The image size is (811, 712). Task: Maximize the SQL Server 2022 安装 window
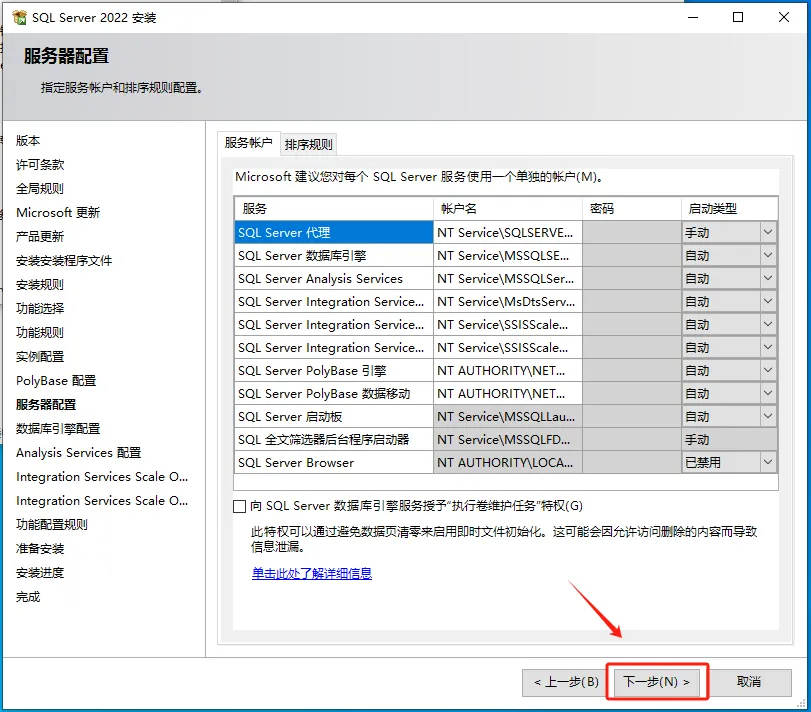click(x=738, y=17)
